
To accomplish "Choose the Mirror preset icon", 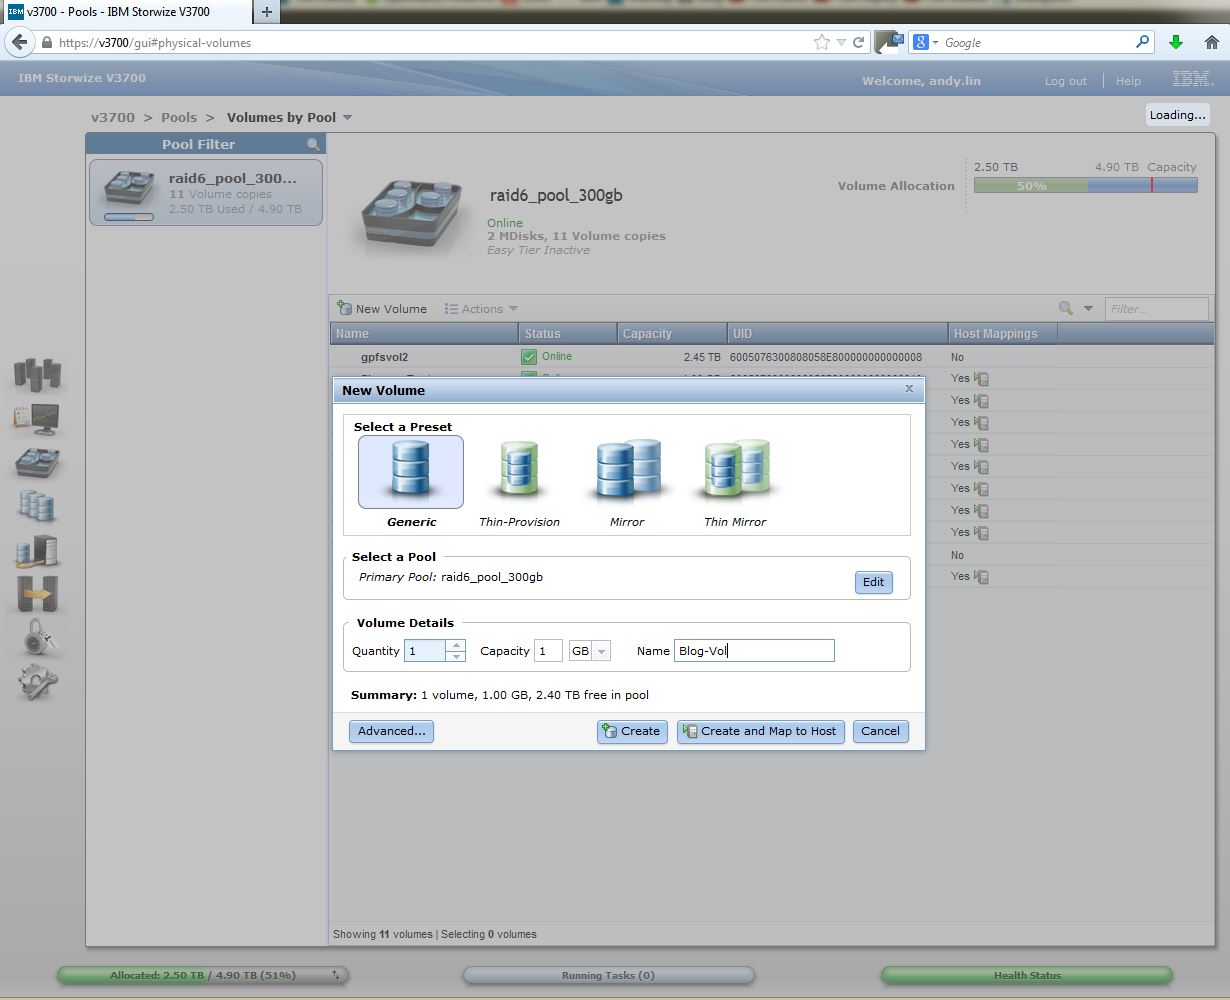I will 628,472.
